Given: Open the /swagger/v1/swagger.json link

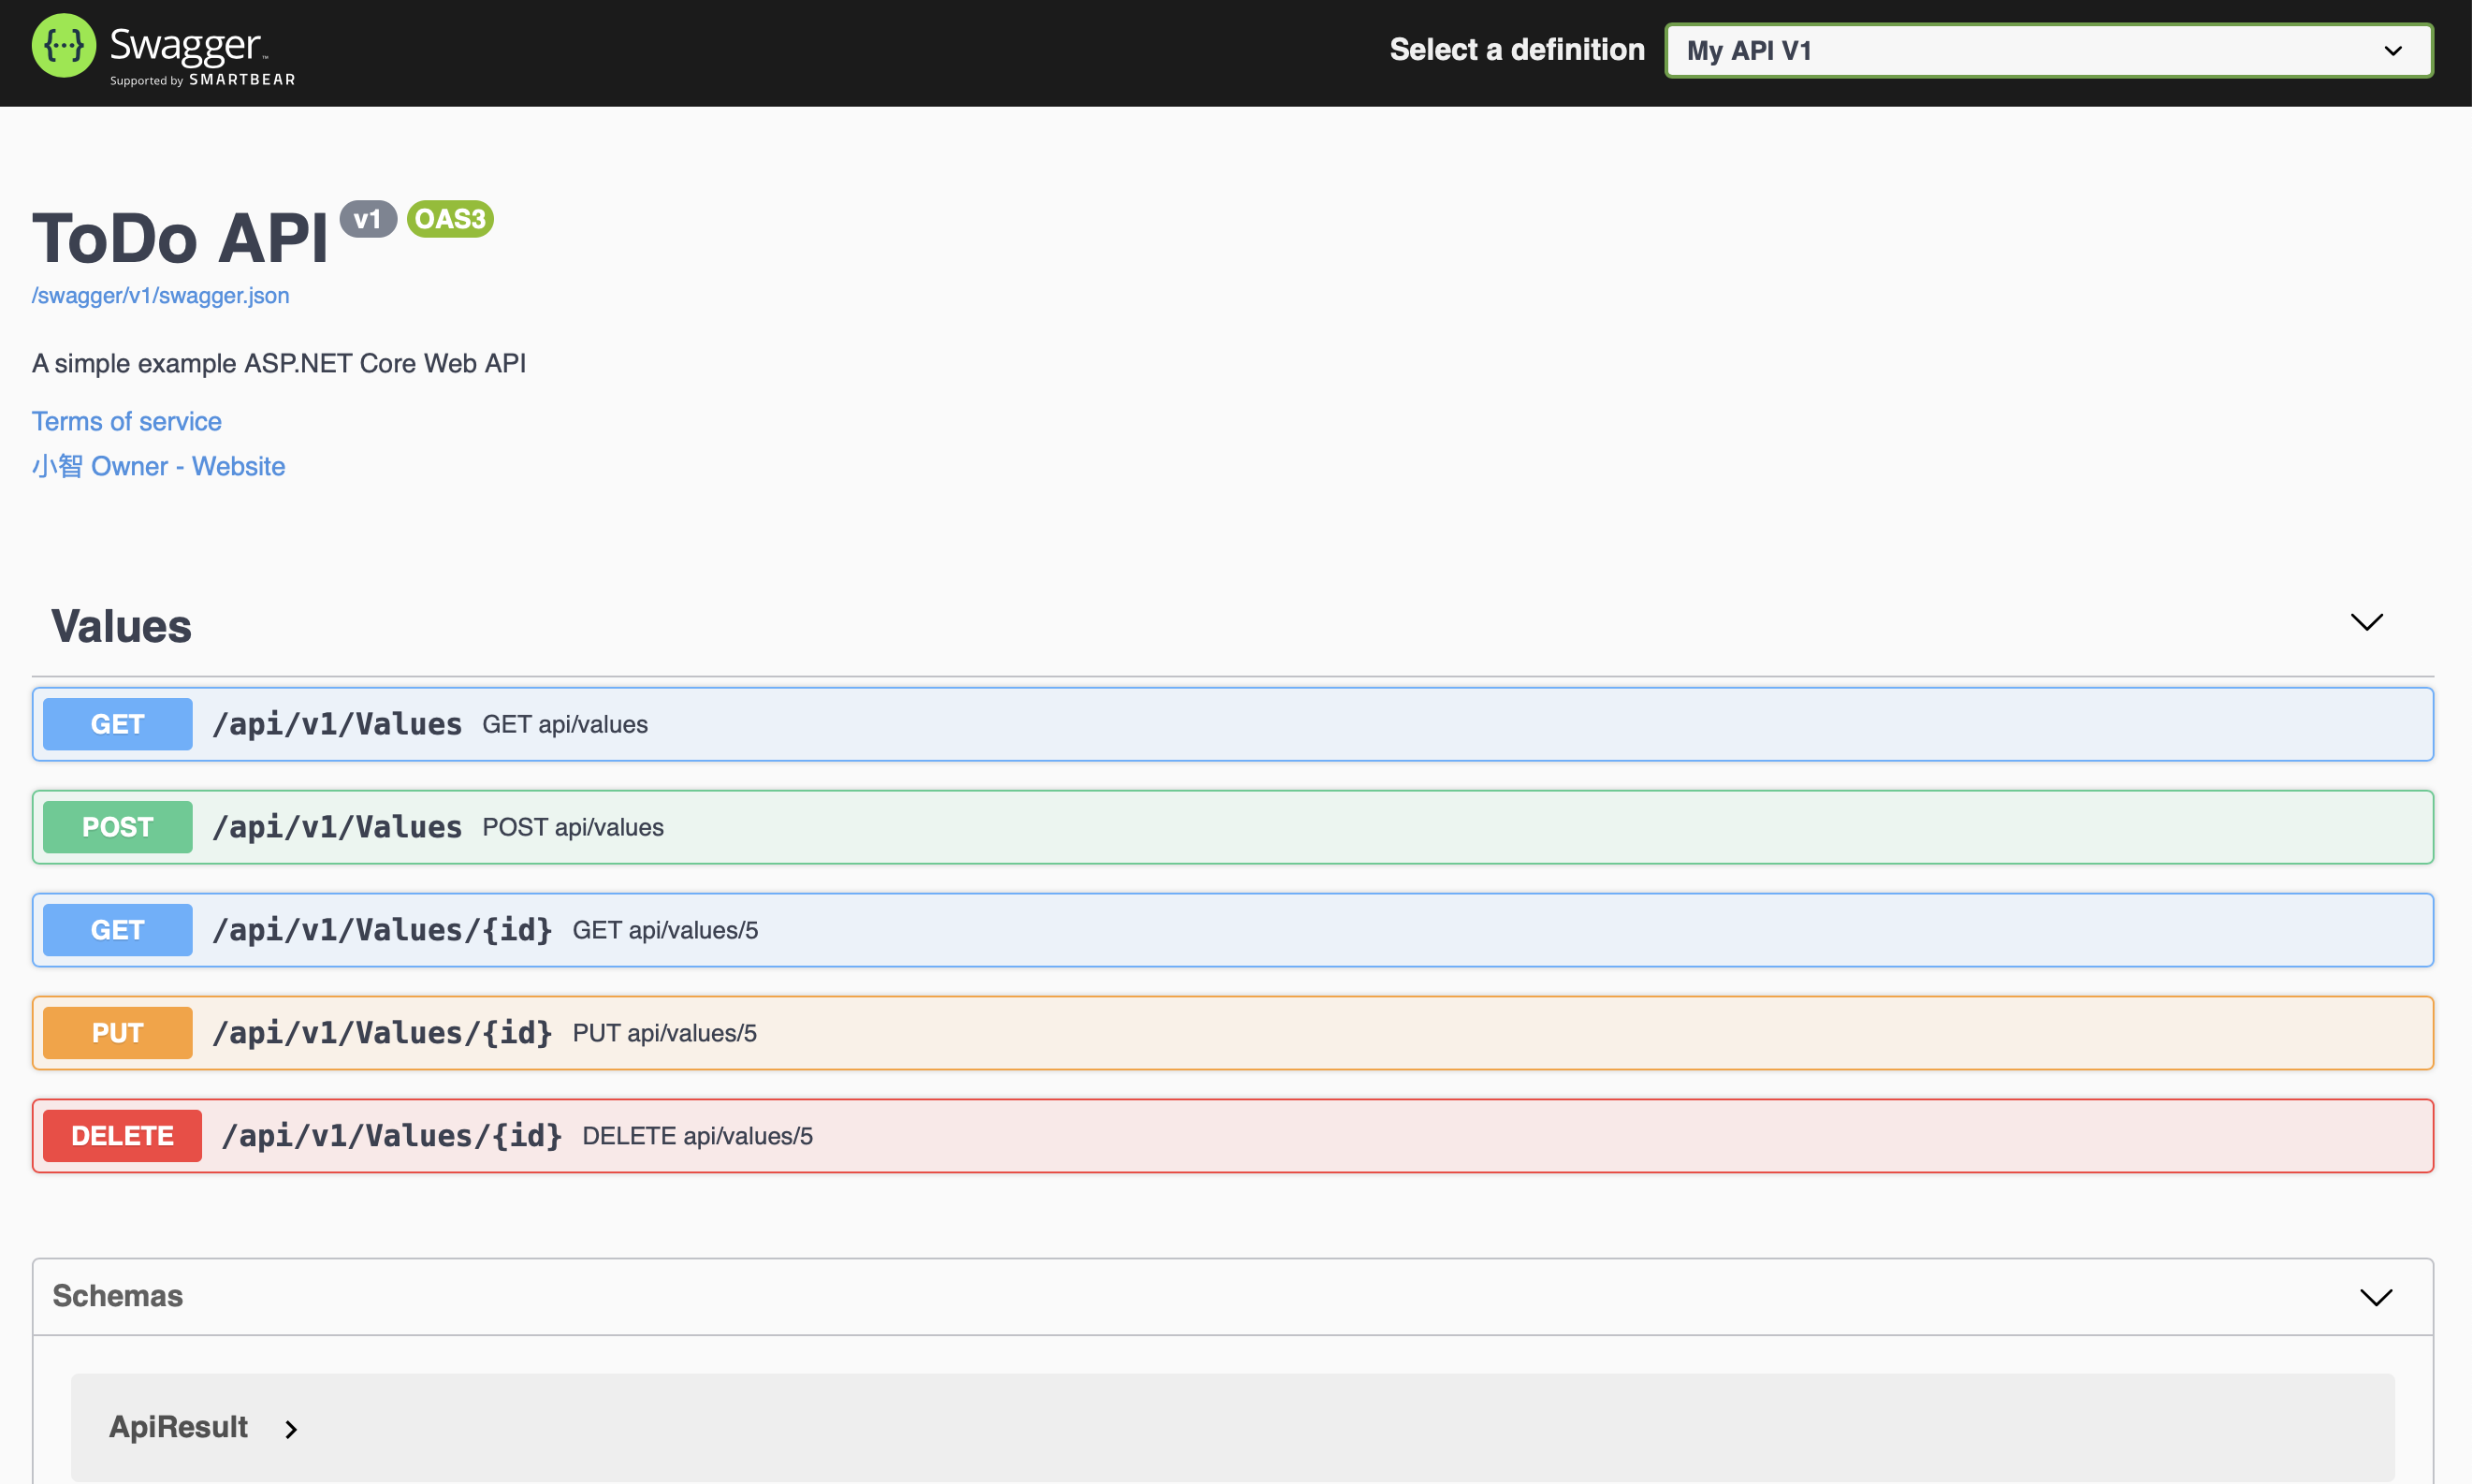Looking at the screenshot, I should tap(160, 296).
